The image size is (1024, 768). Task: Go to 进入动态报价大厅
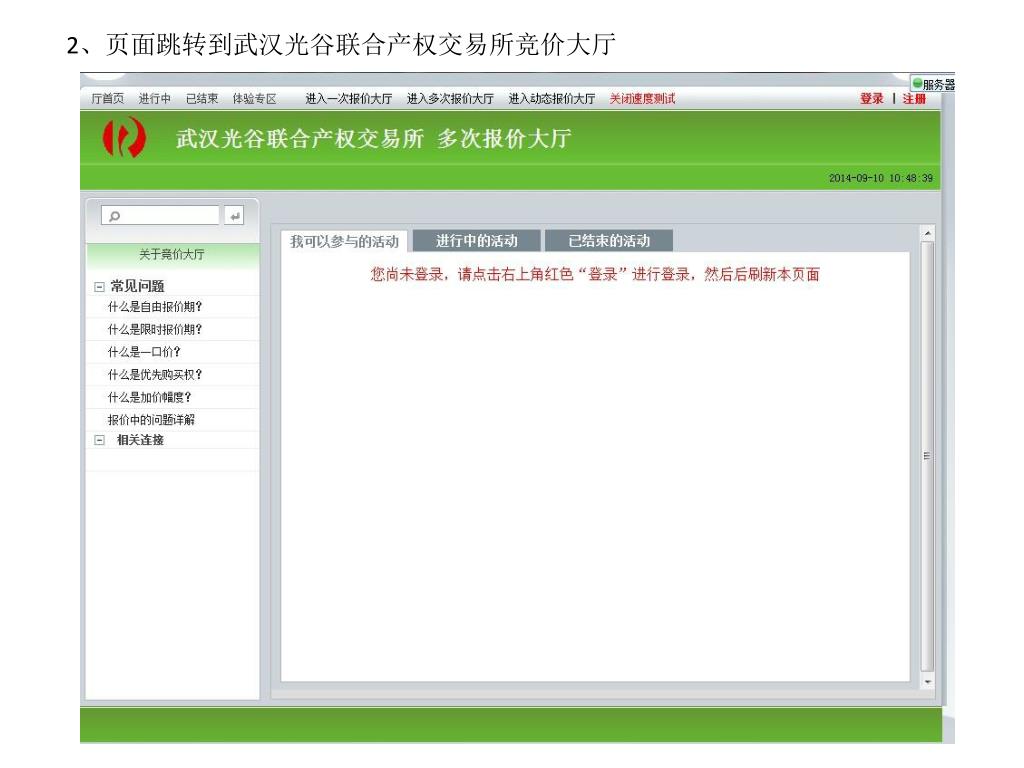(x=552, y=99)
